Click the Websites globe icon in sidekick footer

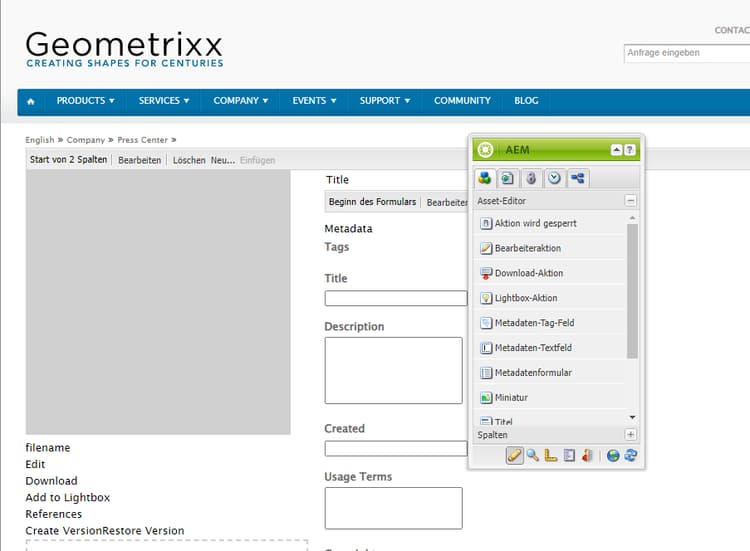(x=613, y=455)
